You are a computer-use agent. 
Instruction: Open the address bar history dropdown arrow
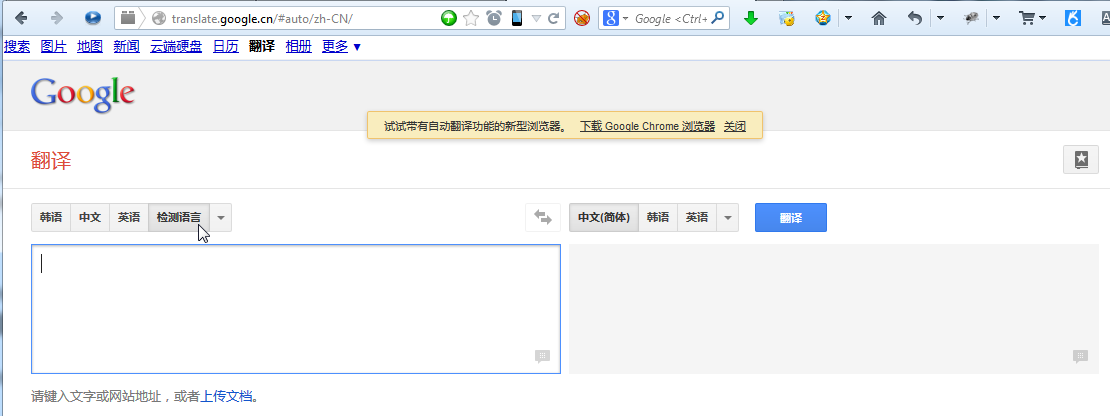coord(537,18)
